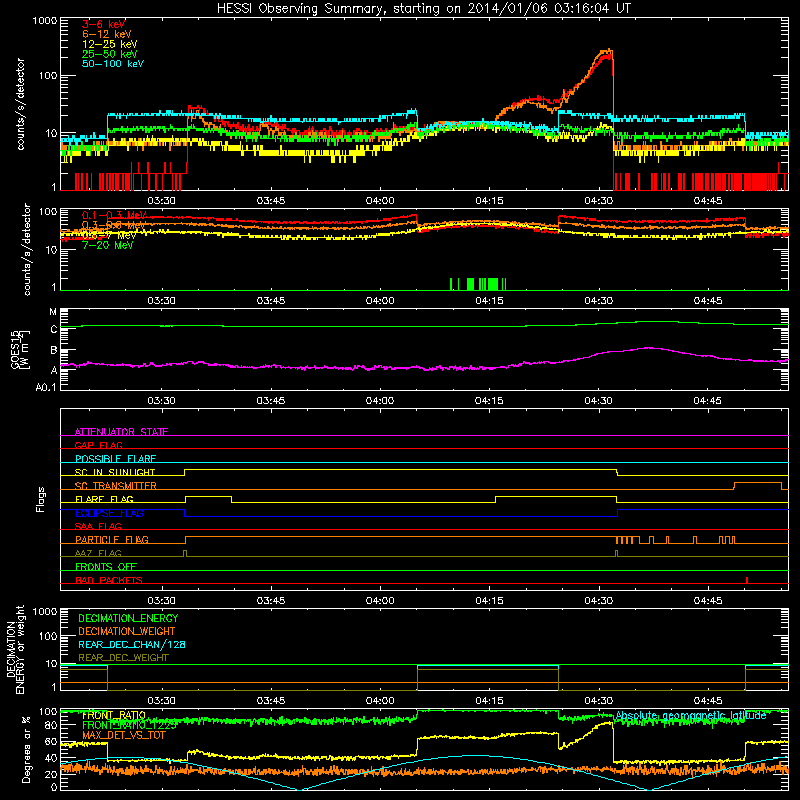
Task: Select the A0.1 tick on GOES panel
Action: point(46,388)
